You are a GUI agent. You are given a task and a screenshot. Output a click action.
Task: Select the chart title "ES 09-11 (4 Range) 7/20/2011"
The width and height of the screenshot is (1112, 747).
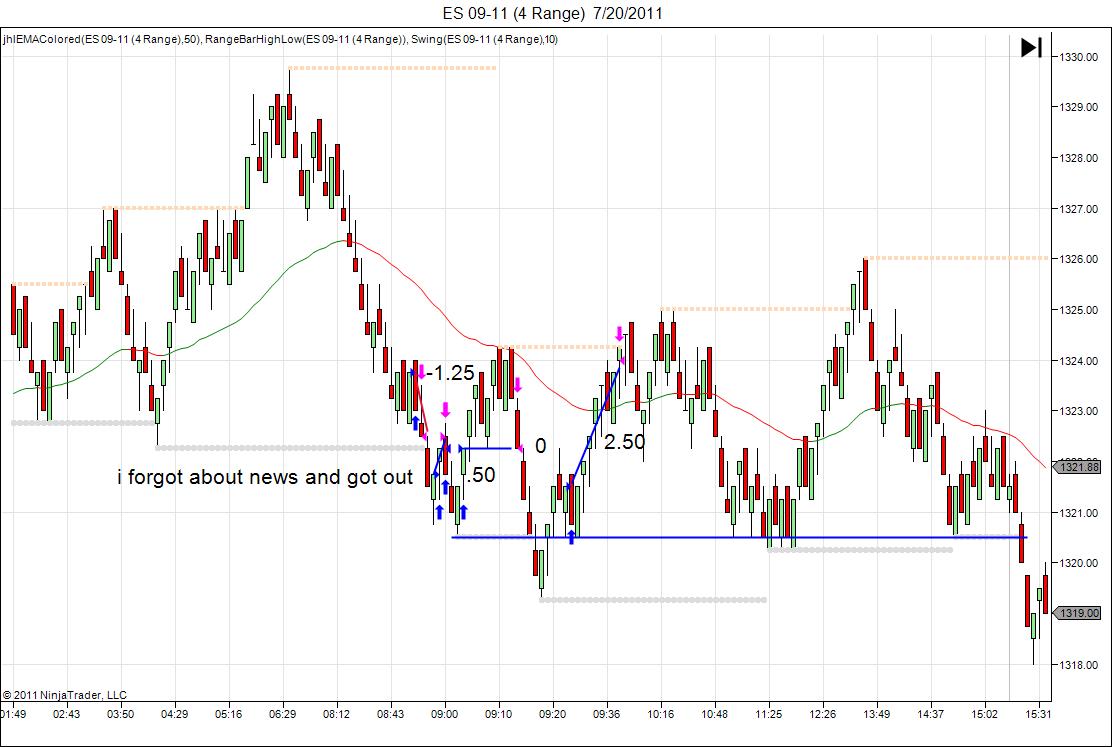pyautogui.click(x=552, y=13)
